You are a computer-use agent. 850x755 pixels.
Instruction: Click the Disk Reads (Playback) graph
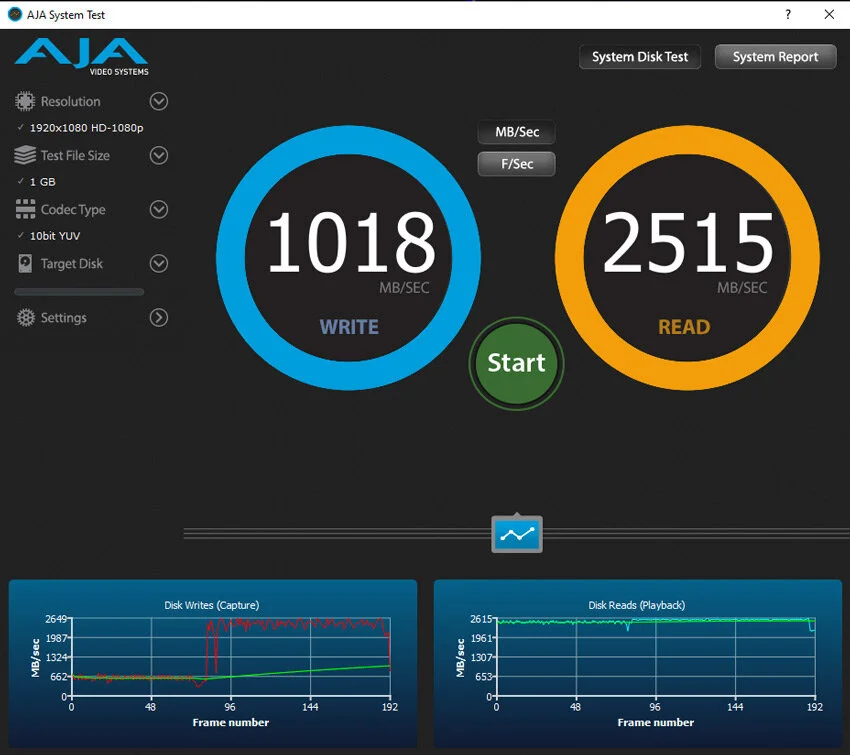tap(638, 664)
